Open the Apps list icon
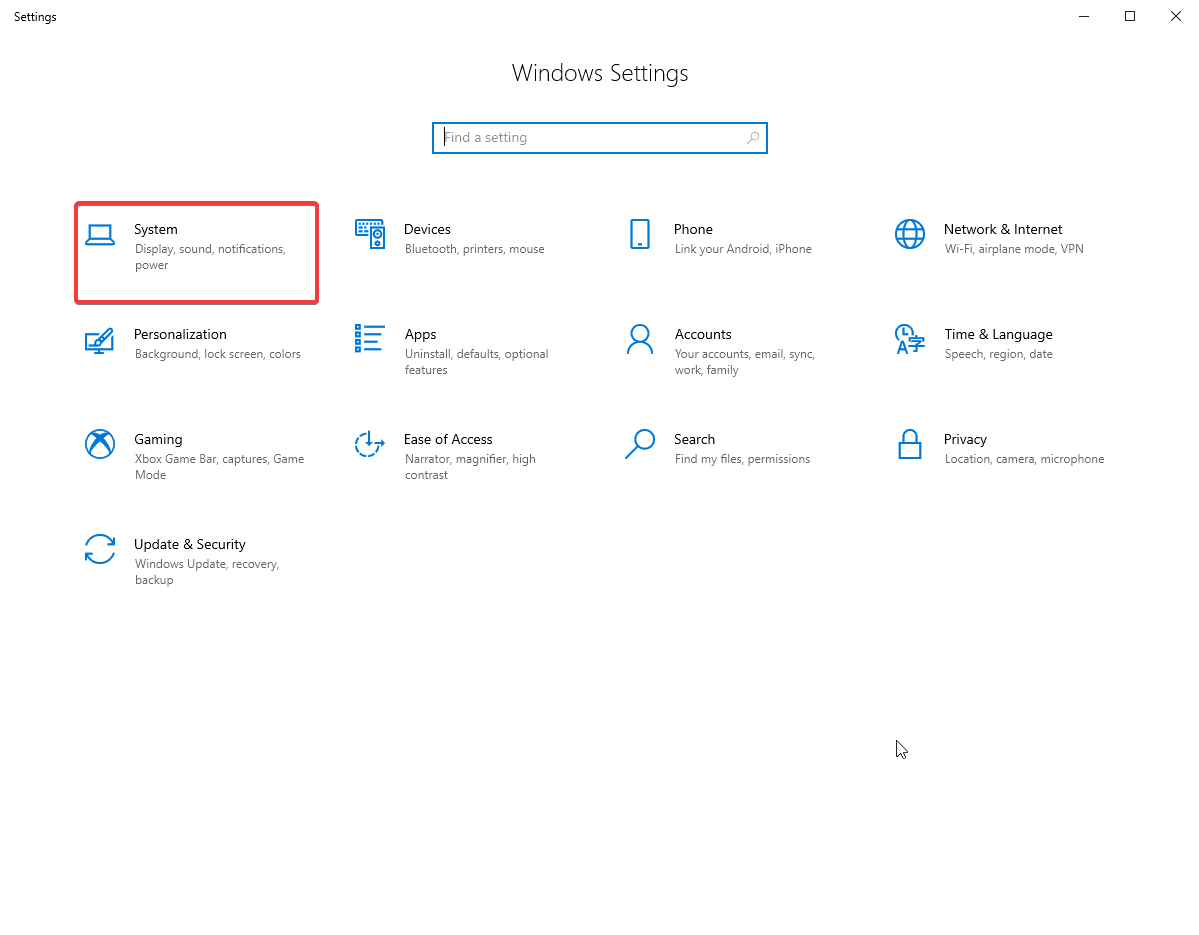 coord(370,339)
